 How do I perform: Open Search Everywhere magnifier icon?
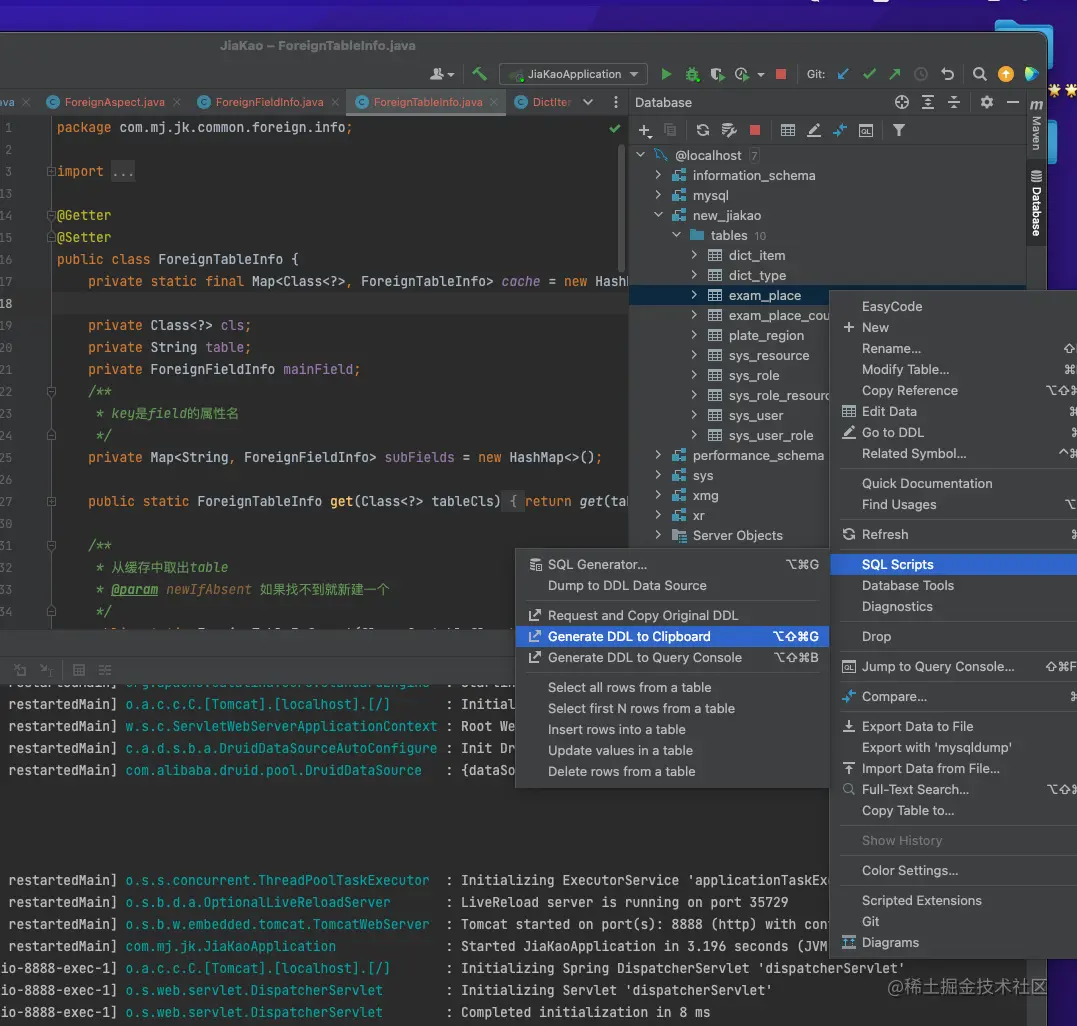pos(980,74)
